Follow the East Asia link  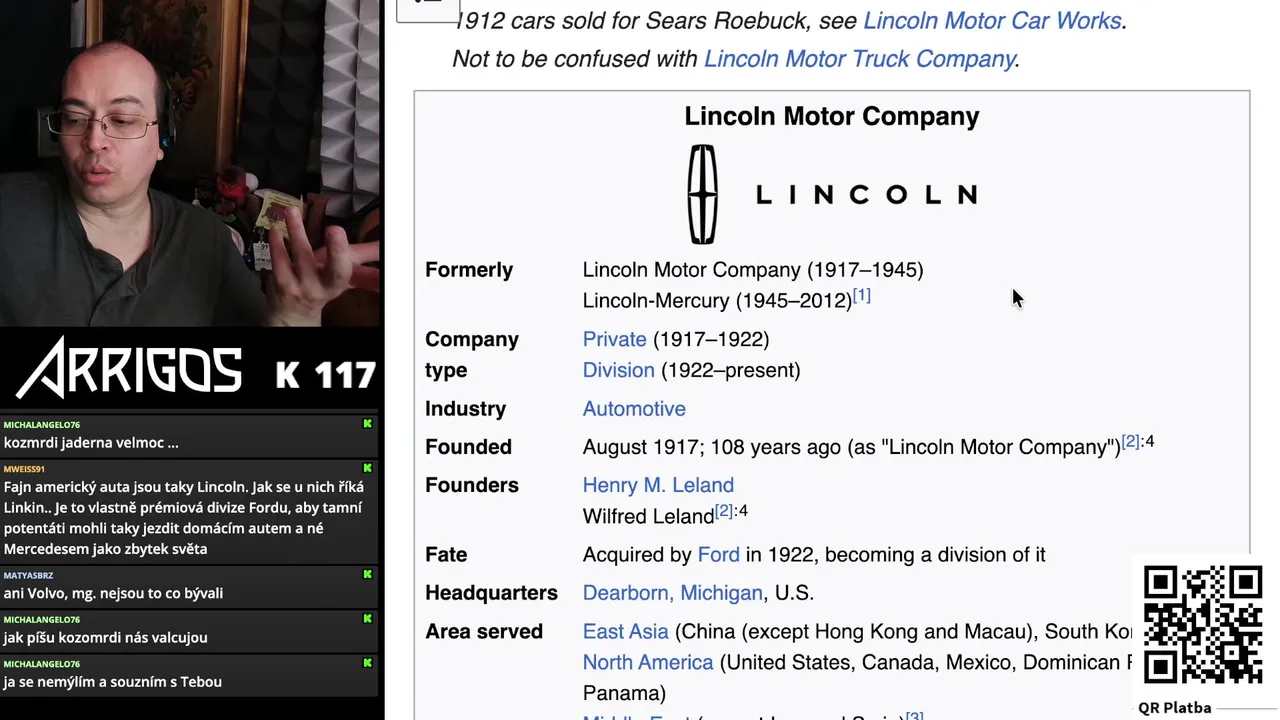(626, 632)
